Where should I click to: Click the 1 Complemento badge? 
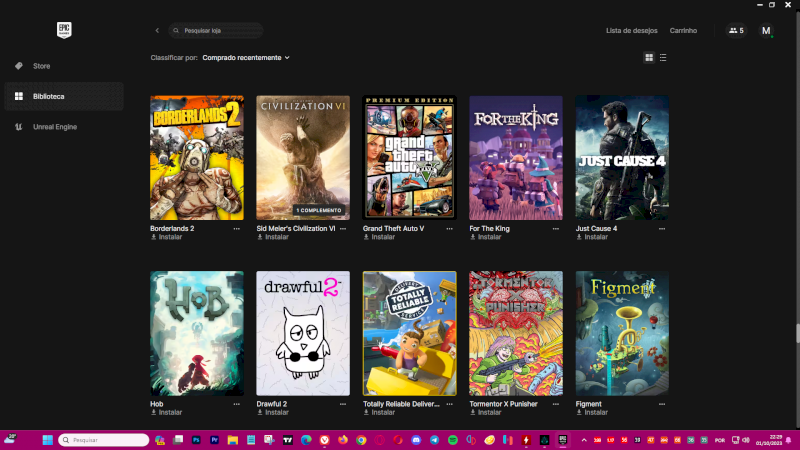[319, 210]
